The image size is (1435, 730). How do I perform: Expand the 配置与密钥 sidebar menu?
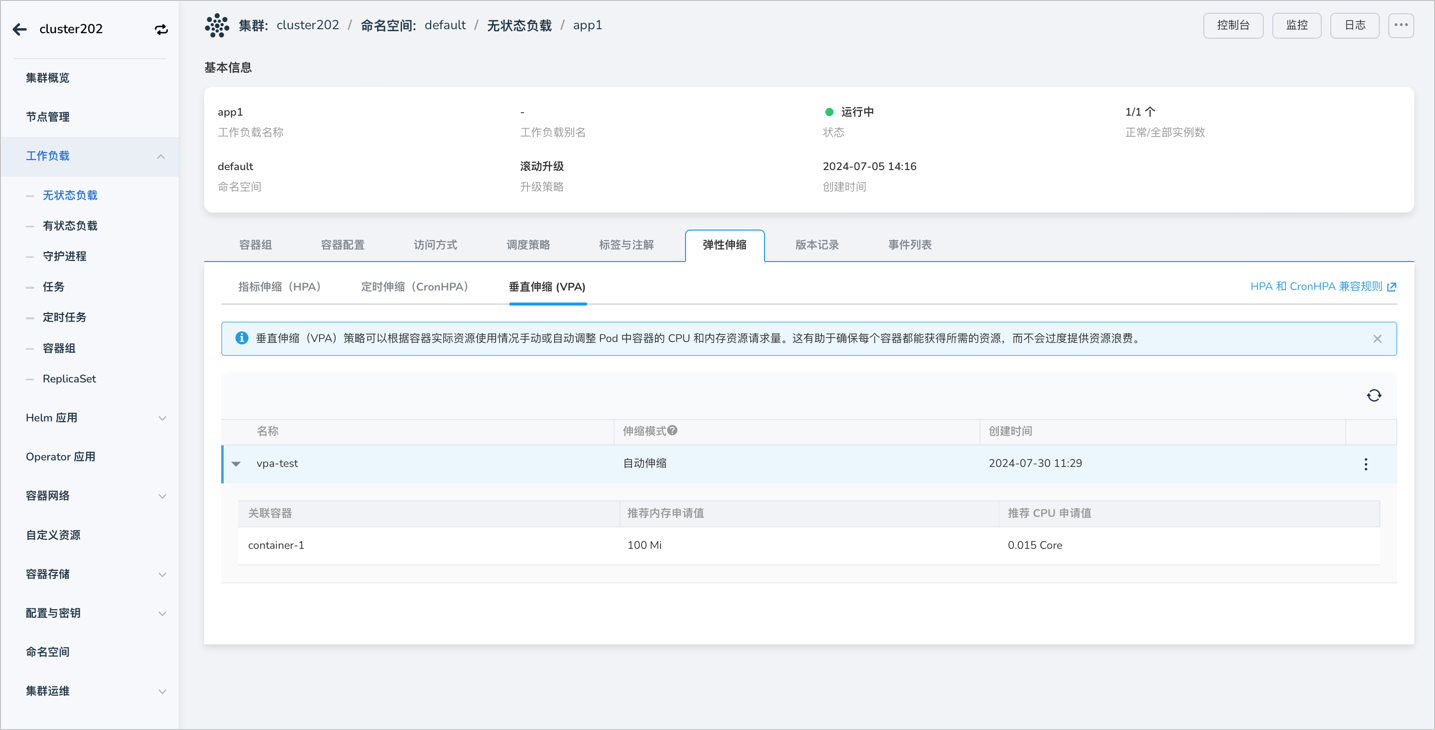pos(162,614)
